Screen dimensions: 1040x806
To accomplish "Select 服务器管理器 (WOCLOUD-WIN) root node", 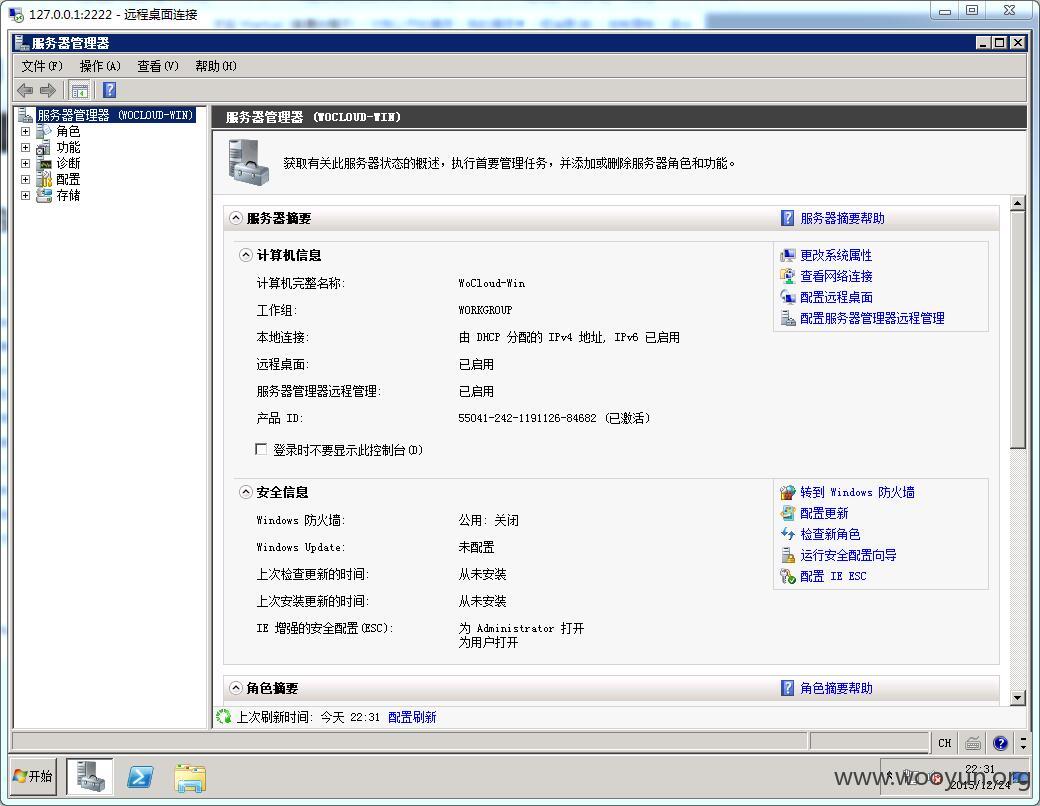I will coord(115,115).
